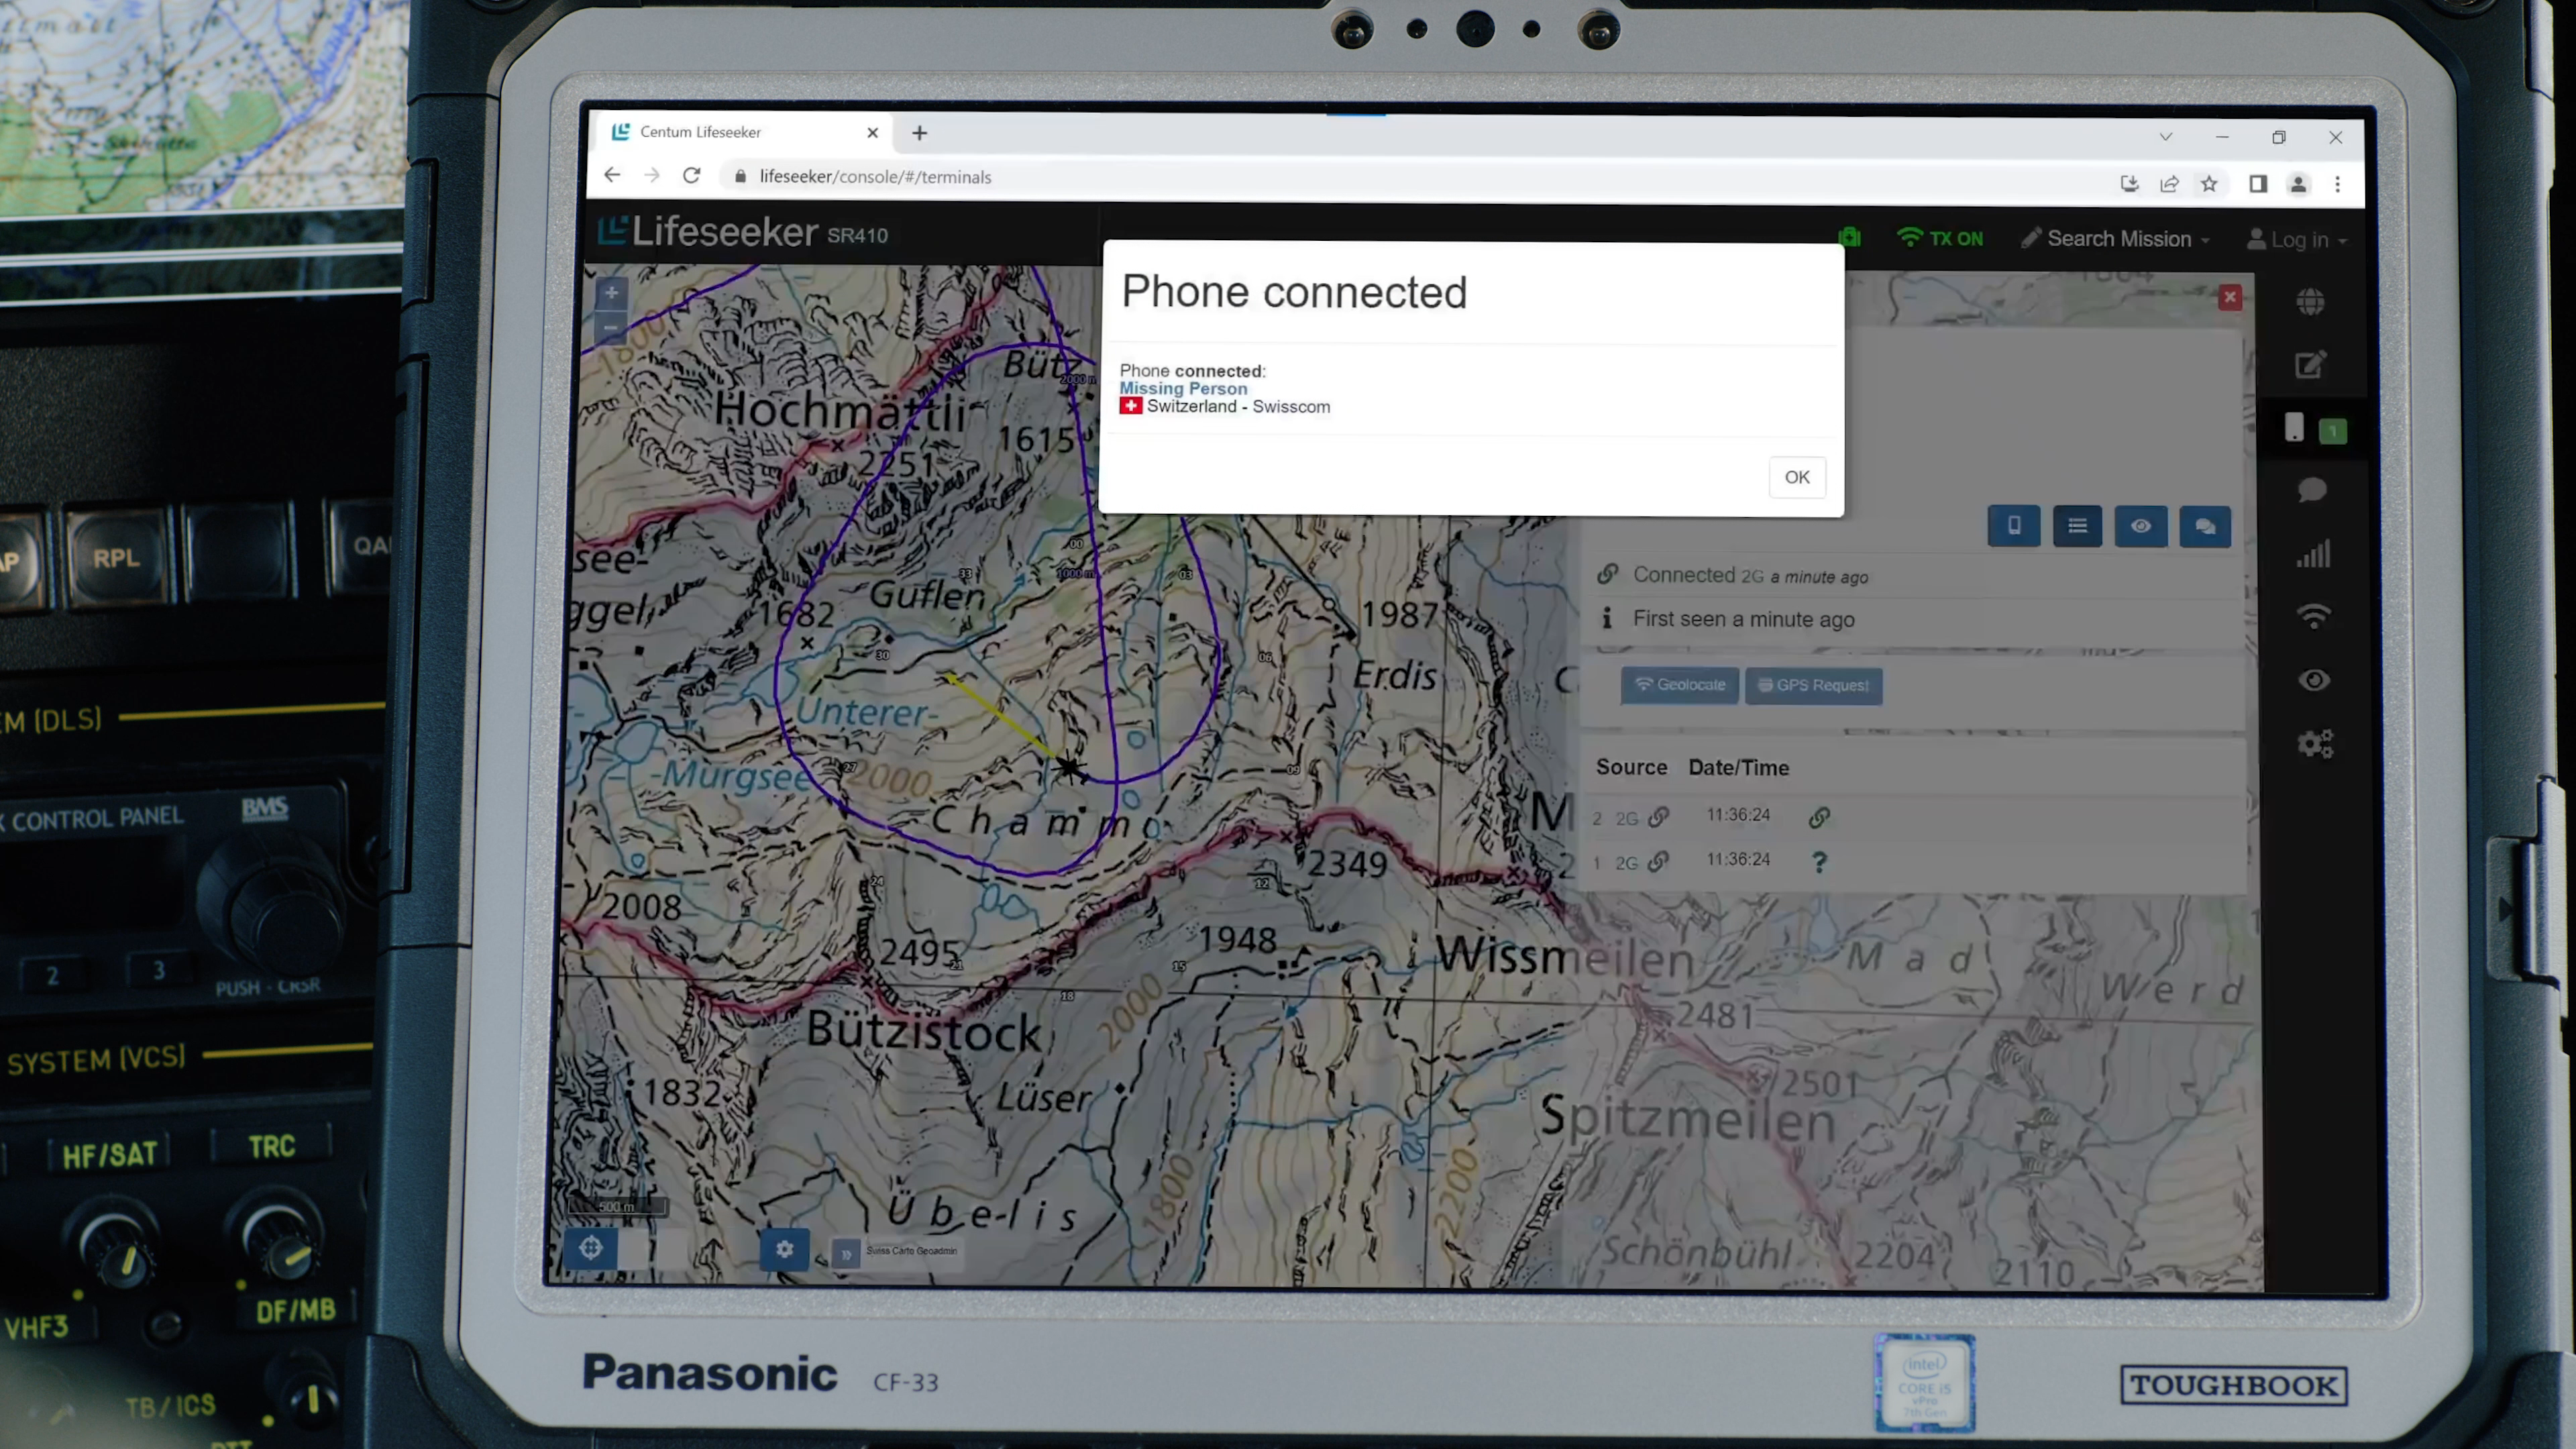Click the Date/Time column header
2576x1449 pixels.
point(1738,768)
